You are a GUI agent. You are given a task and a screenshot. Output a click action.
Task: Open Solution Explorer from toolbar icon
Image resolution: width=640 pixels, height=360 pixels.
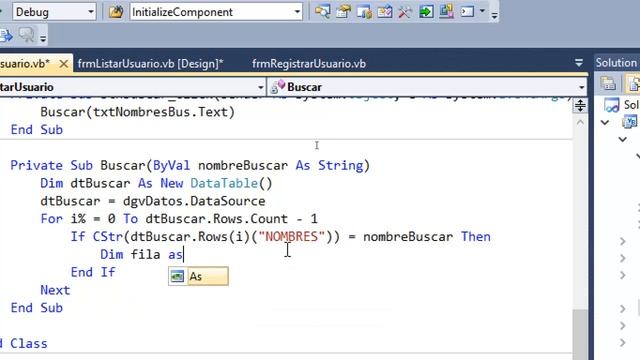pos(322,11)
